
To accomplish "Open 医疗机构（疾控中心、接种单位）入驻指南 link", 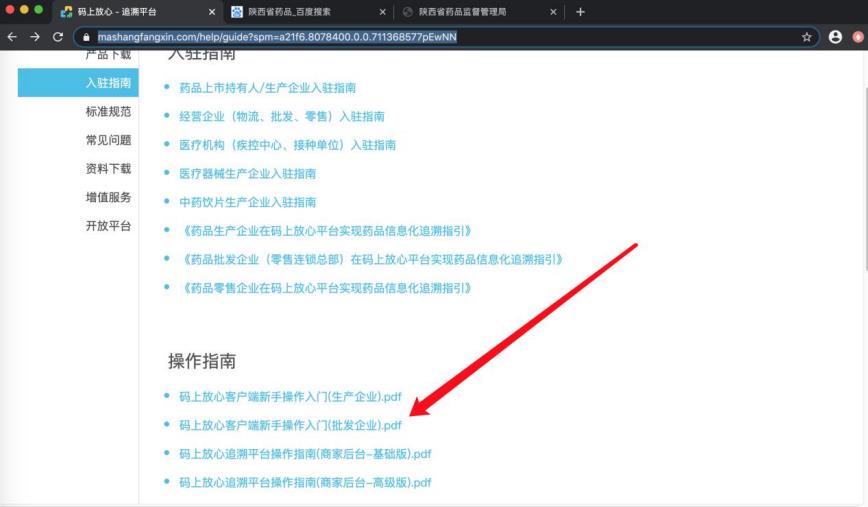I will pos(287,145).
